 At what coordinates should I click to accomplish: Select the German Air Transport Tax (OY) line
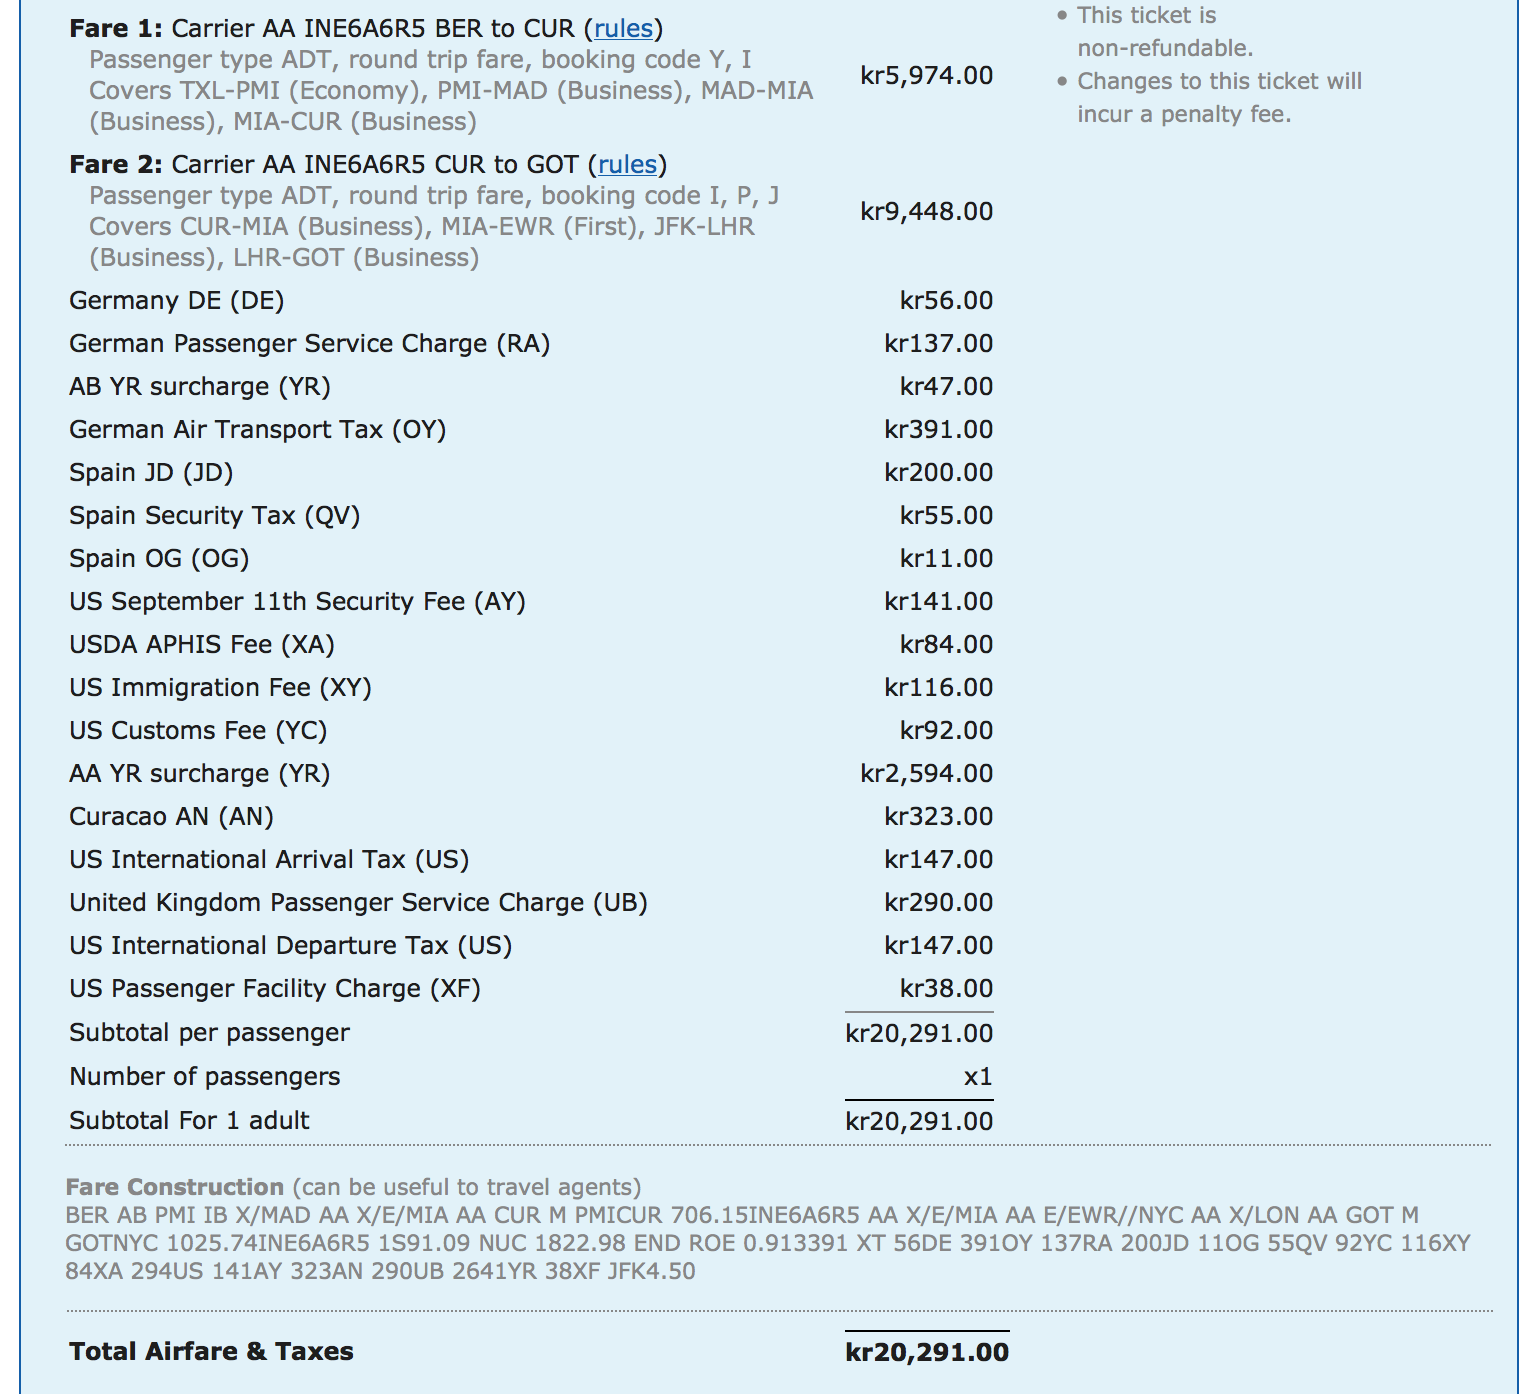click(x=257, y=430)
